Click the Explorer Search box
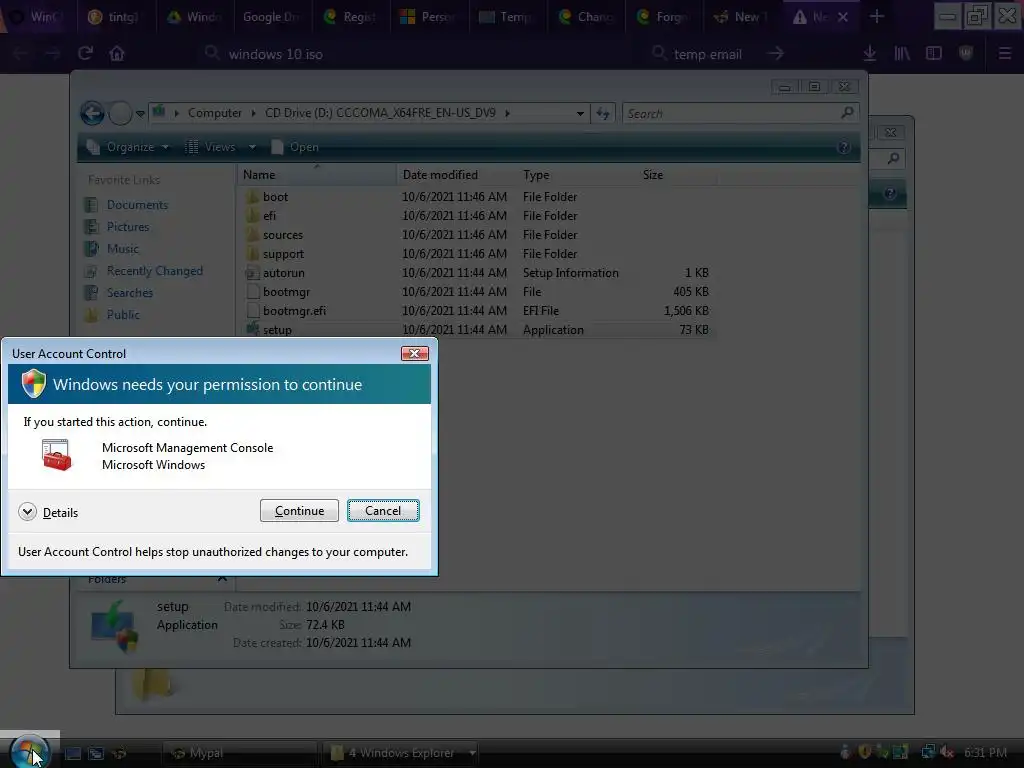This screenshot has width=1024, height=768. pyautogui.click(x=740, y=114)
